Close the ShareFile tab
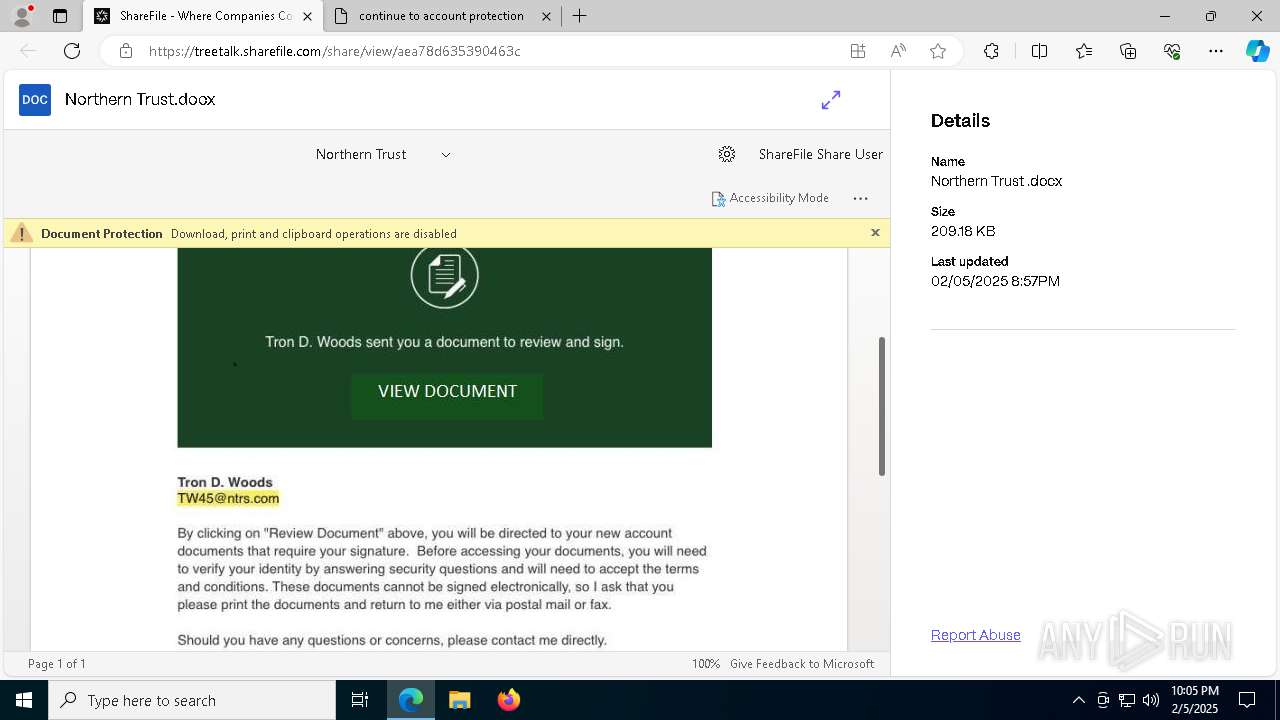1280x720 pixels. pyautogui.click(x=307, y=16)
